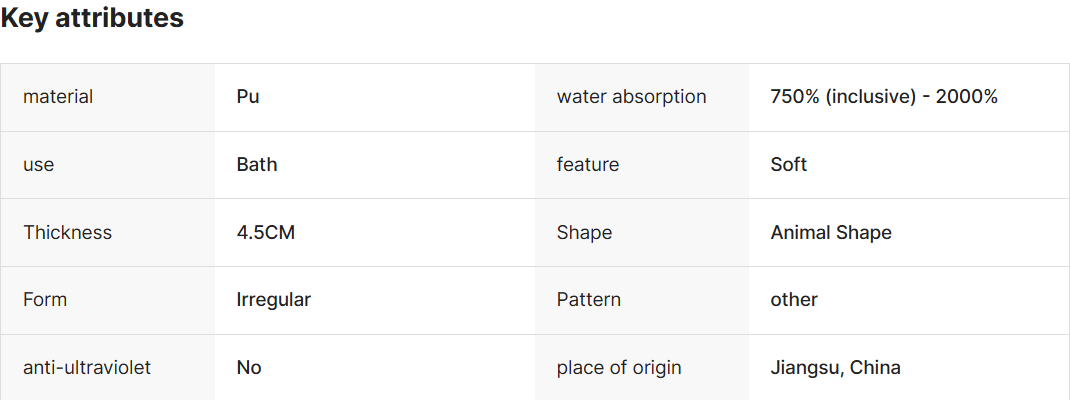This screenshot has height=400, width=1070.
Task: Click the anti-ultraviolet label
Action: point(87,368)
